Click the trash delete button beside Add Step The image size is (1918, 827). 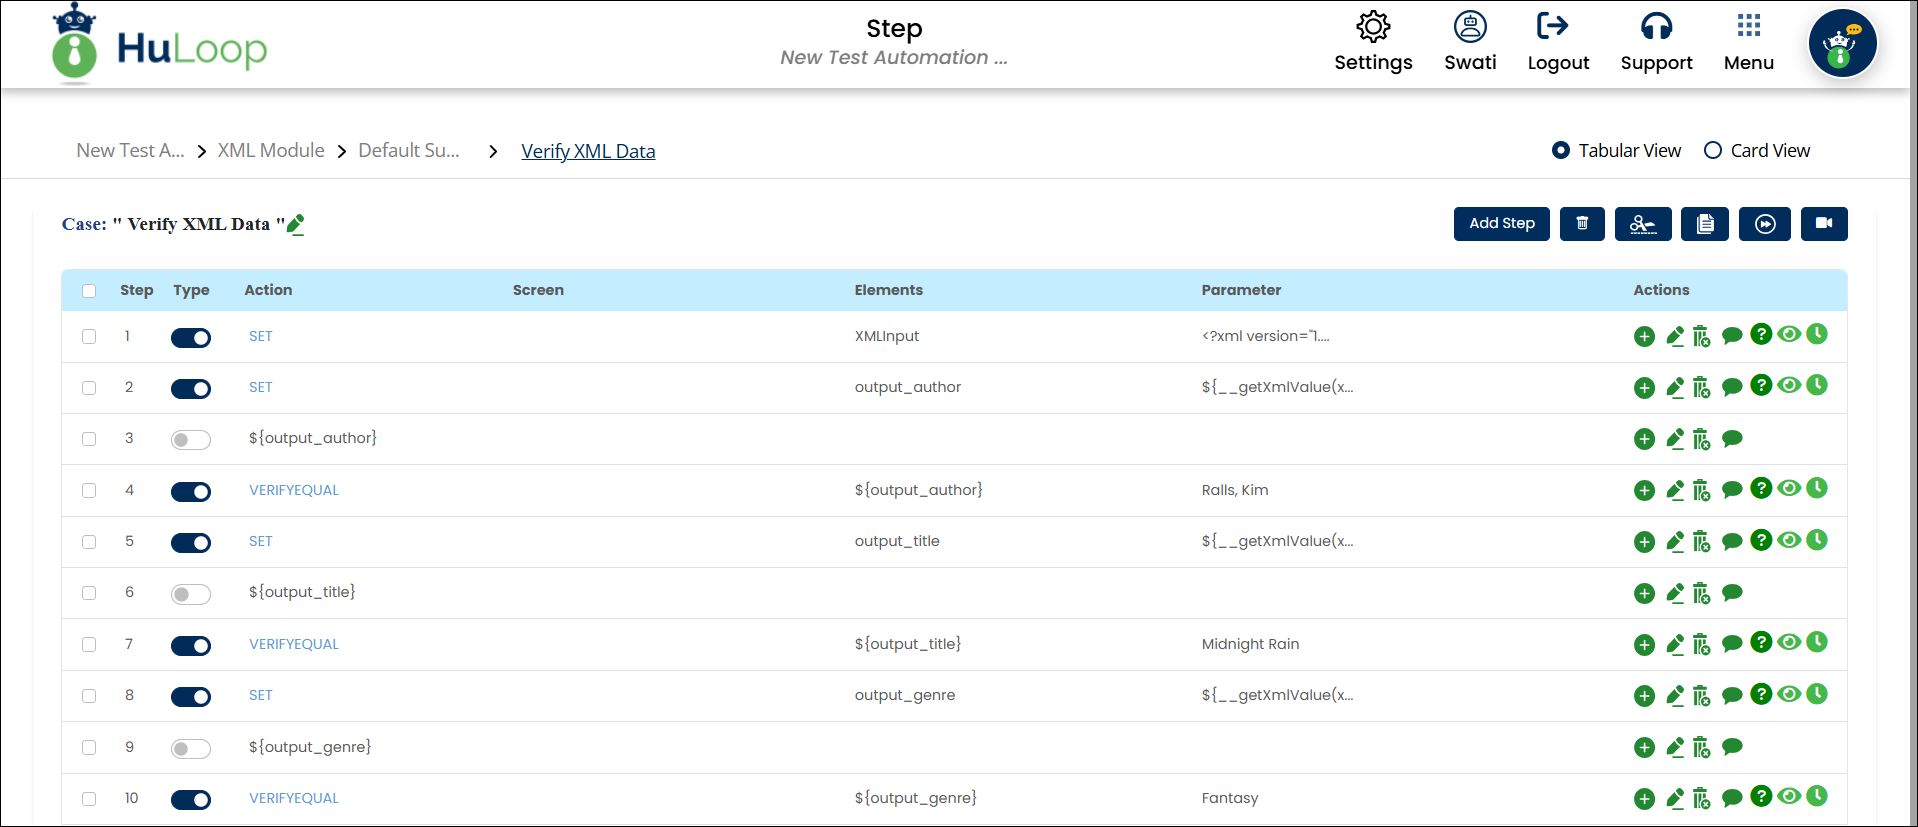point(1581,224)
